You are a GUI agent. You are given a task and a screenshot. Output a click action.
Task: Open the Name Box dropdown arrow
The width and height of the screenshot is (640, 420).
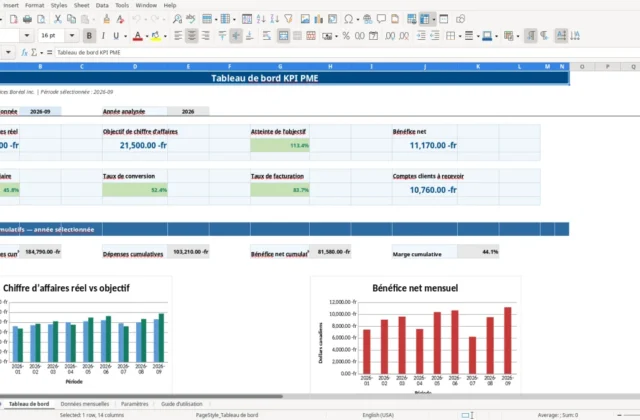(8, 52)
